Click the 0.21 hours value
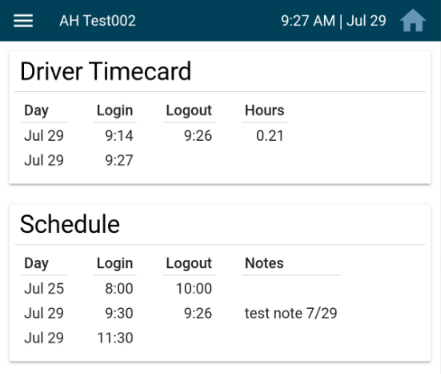 click(270, 136)
